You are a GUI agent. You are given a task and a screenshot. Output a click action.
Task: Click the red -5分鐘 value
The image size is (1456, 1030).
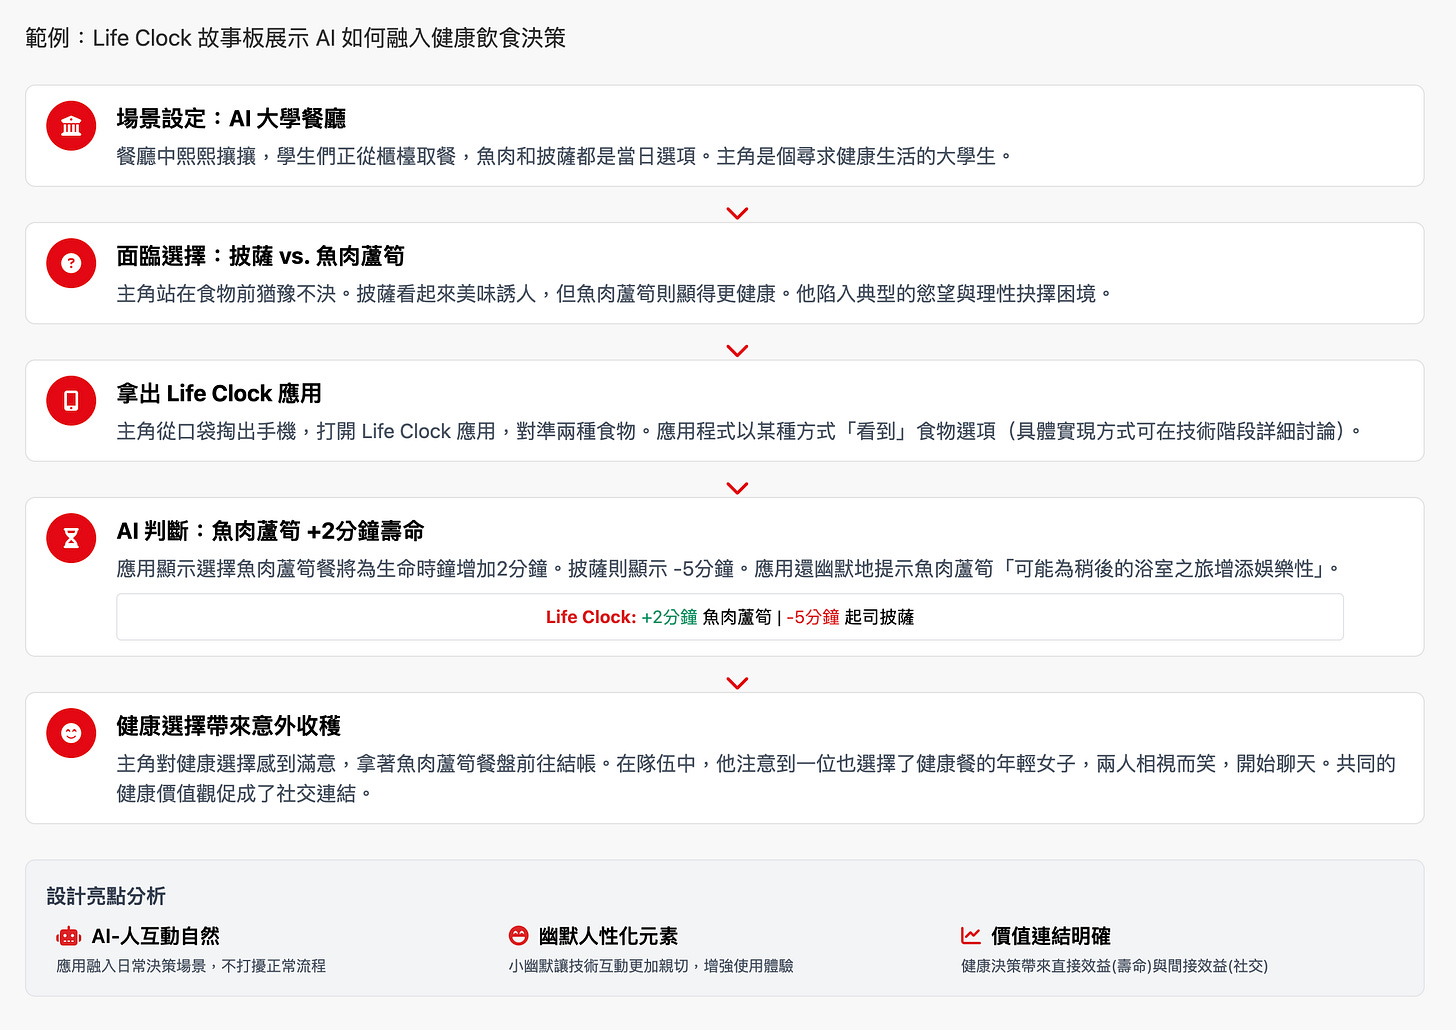(813, 617)
